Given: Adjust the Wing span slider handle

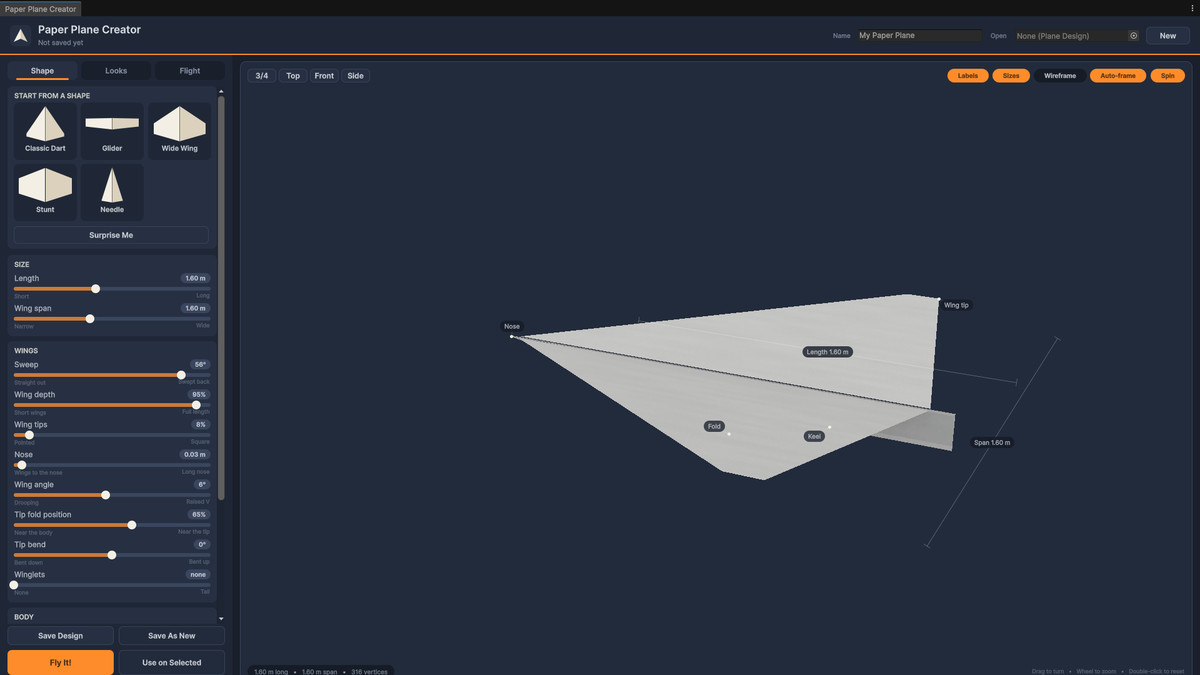Looking at the screenshot, I should [90, 319].
